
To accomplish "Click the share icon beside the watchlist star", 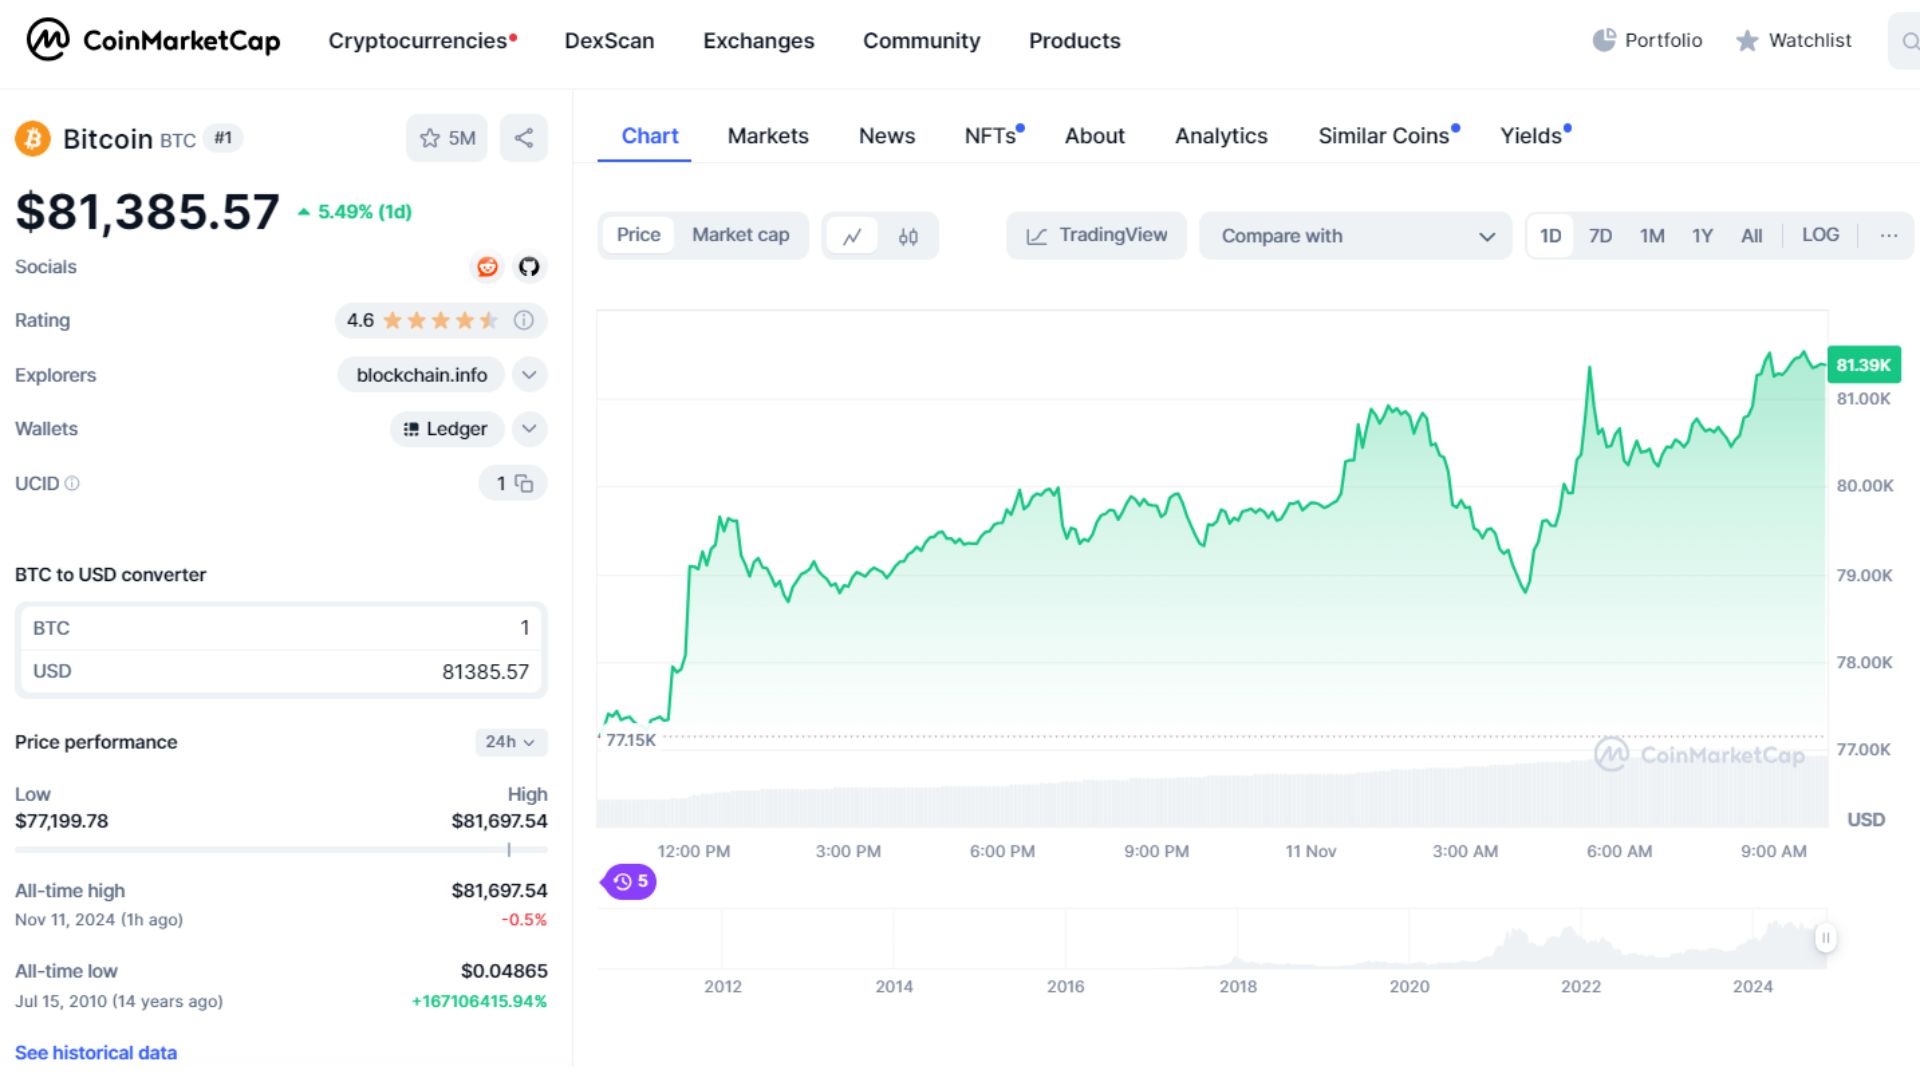I will (x=523, y=137).
